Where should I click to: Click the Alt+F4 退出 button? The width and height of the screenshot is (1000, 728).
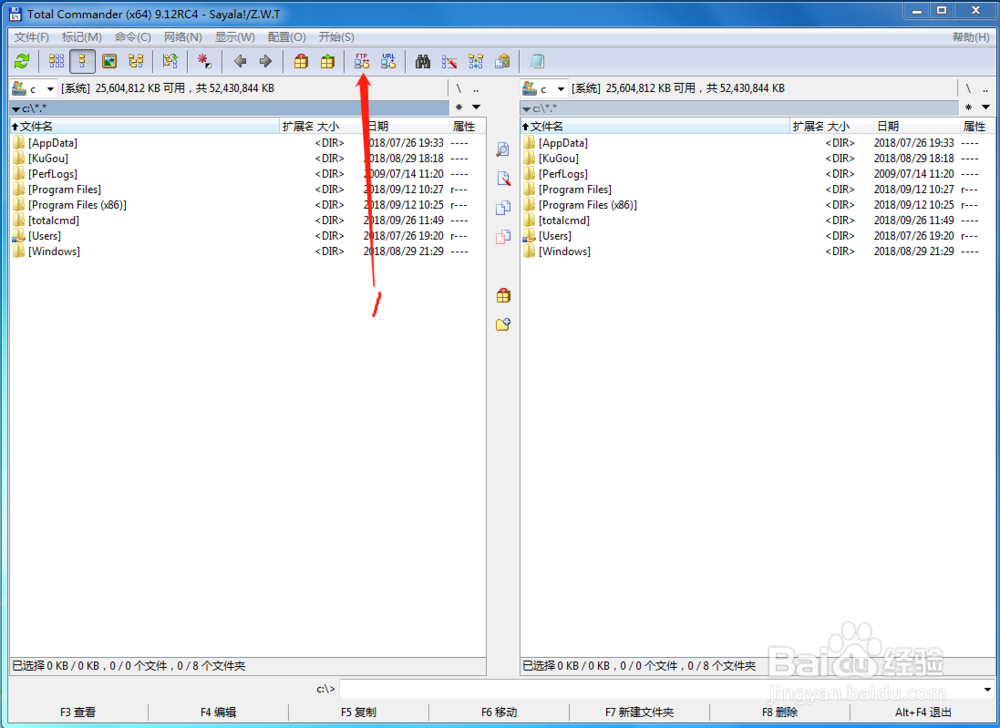[x=922, y=712]
